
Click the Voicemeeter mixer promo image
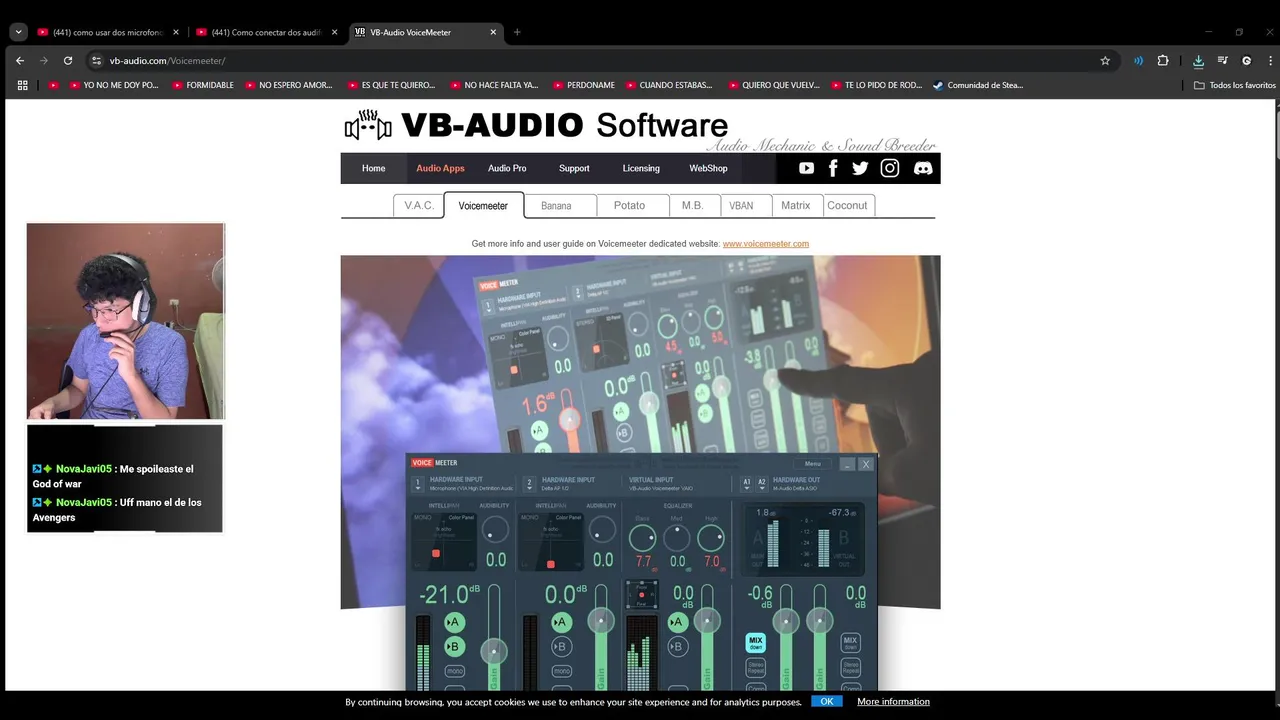point(640,473)
